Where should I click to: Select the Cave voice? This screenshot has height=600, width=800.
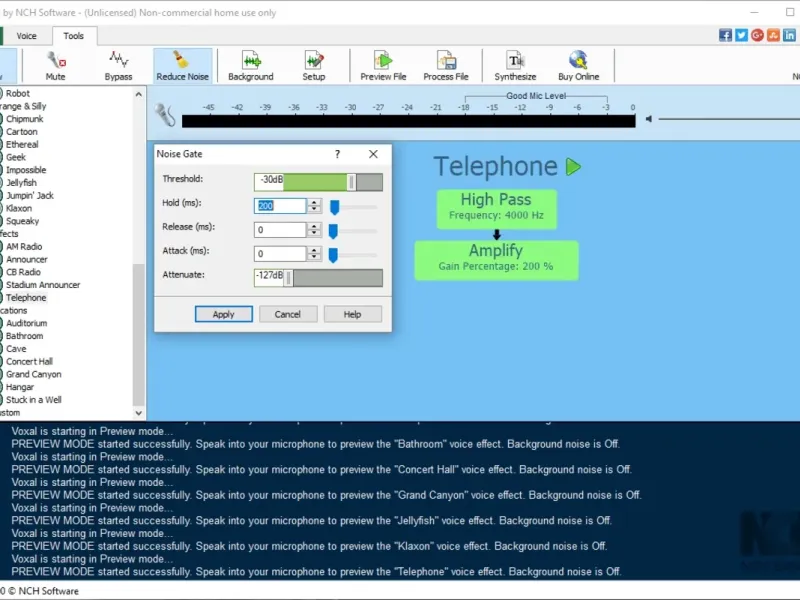click(x=16, y=348)
